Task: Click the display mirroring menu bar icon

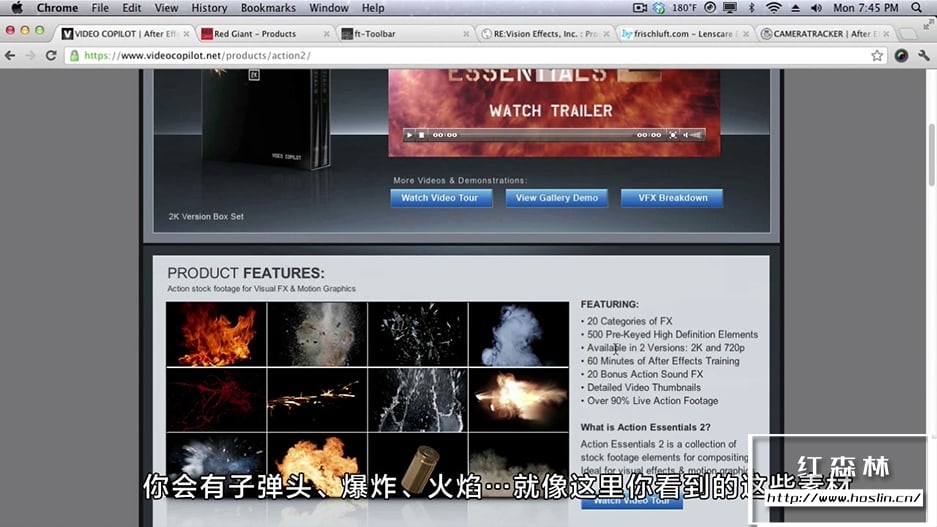Action: 730,8
